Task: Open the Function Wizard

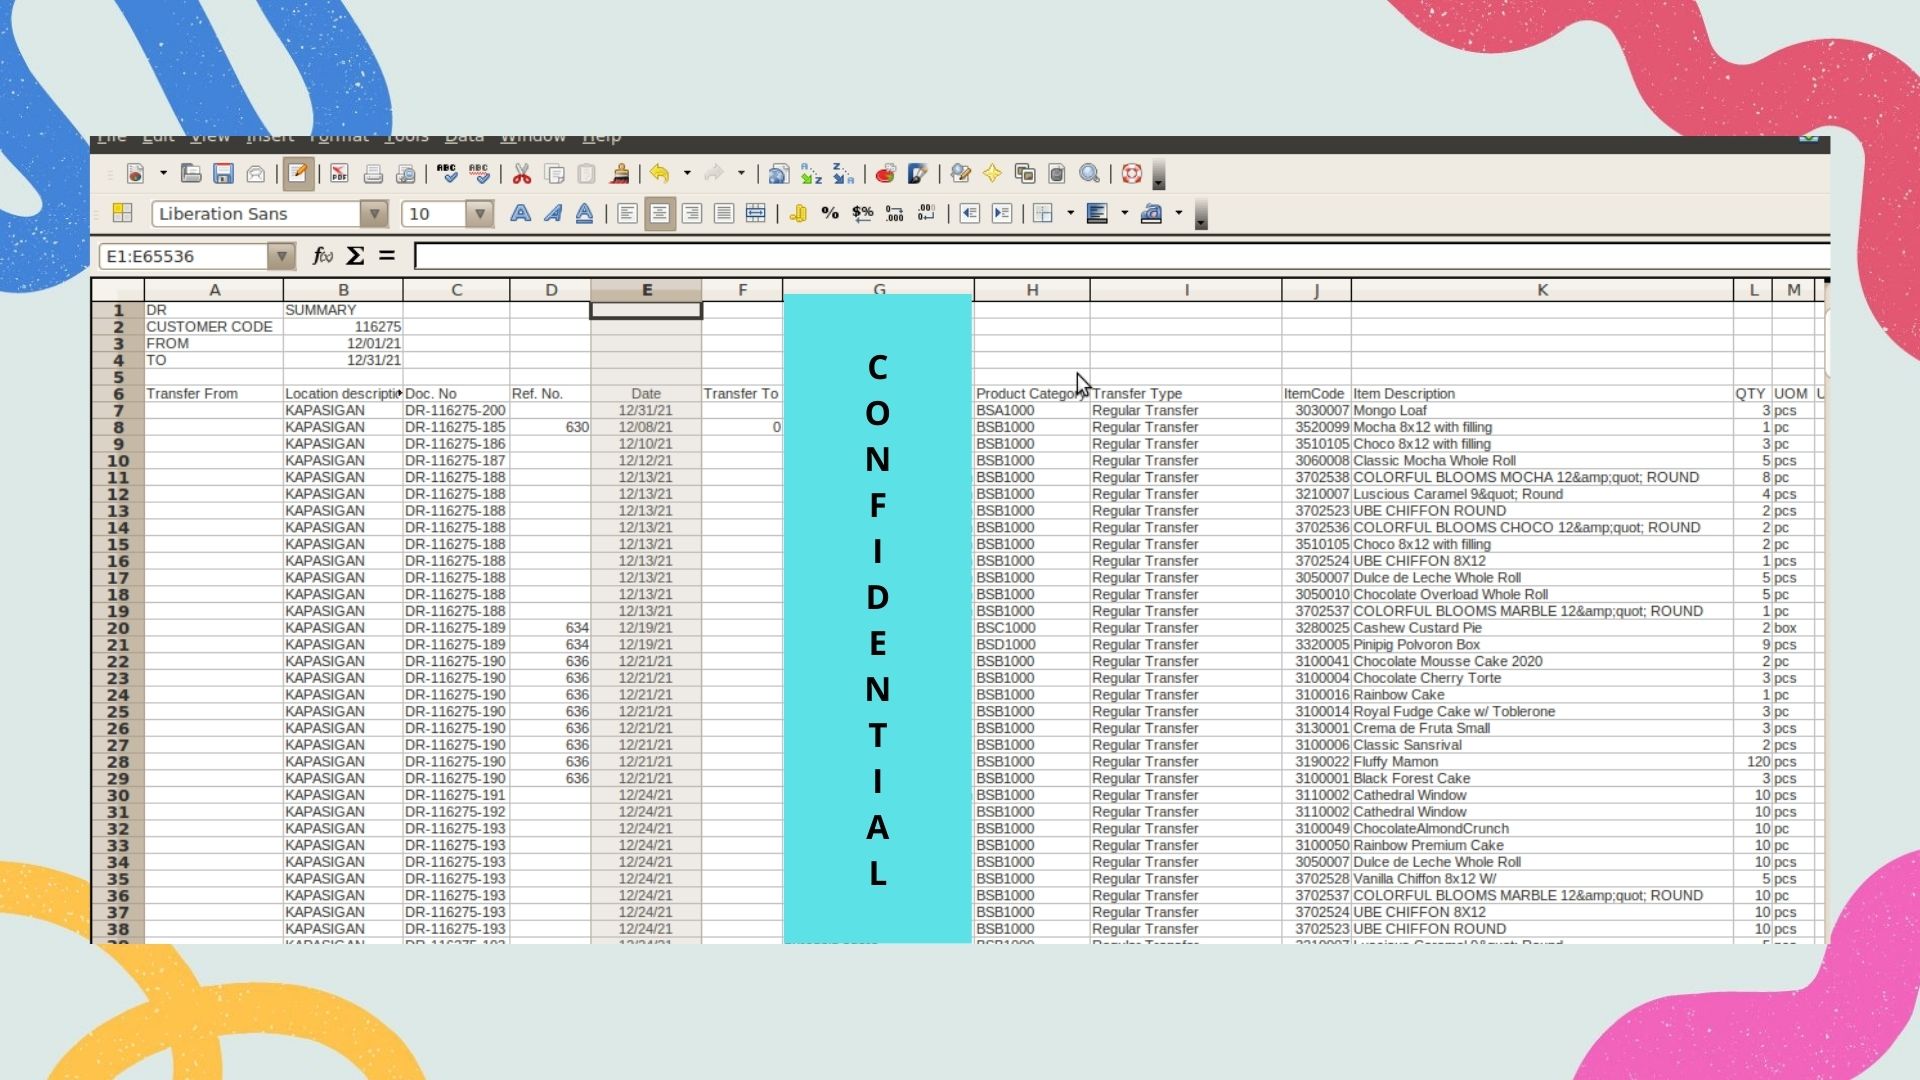Action: tap(322, 256)
